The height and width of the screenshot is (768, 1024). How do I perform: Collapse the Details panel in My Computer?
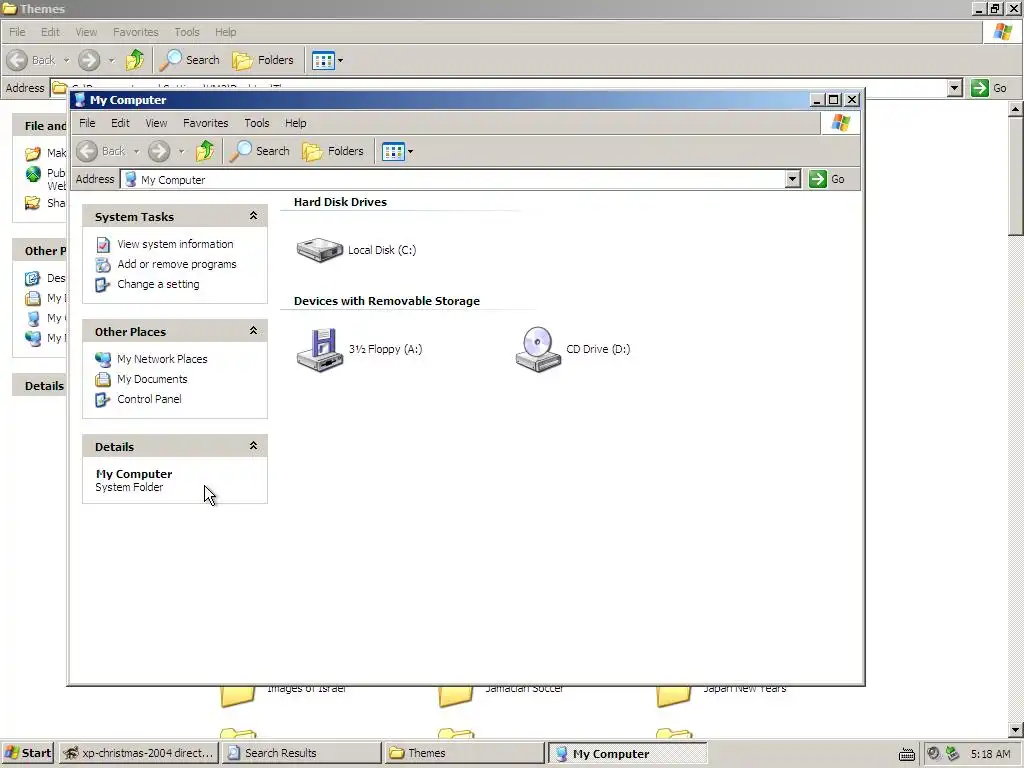click(253, 446)
